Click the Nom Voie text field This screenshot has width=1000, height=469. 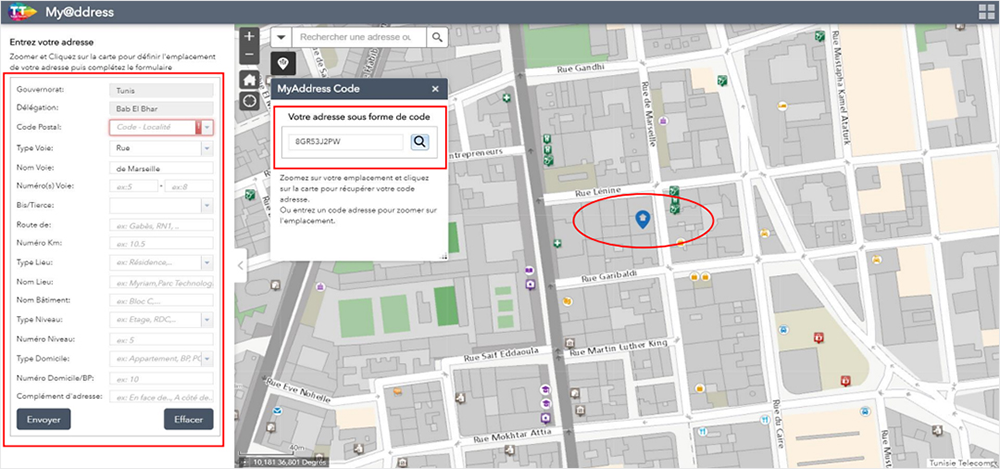pyautogui.click(x=160, y=168)
